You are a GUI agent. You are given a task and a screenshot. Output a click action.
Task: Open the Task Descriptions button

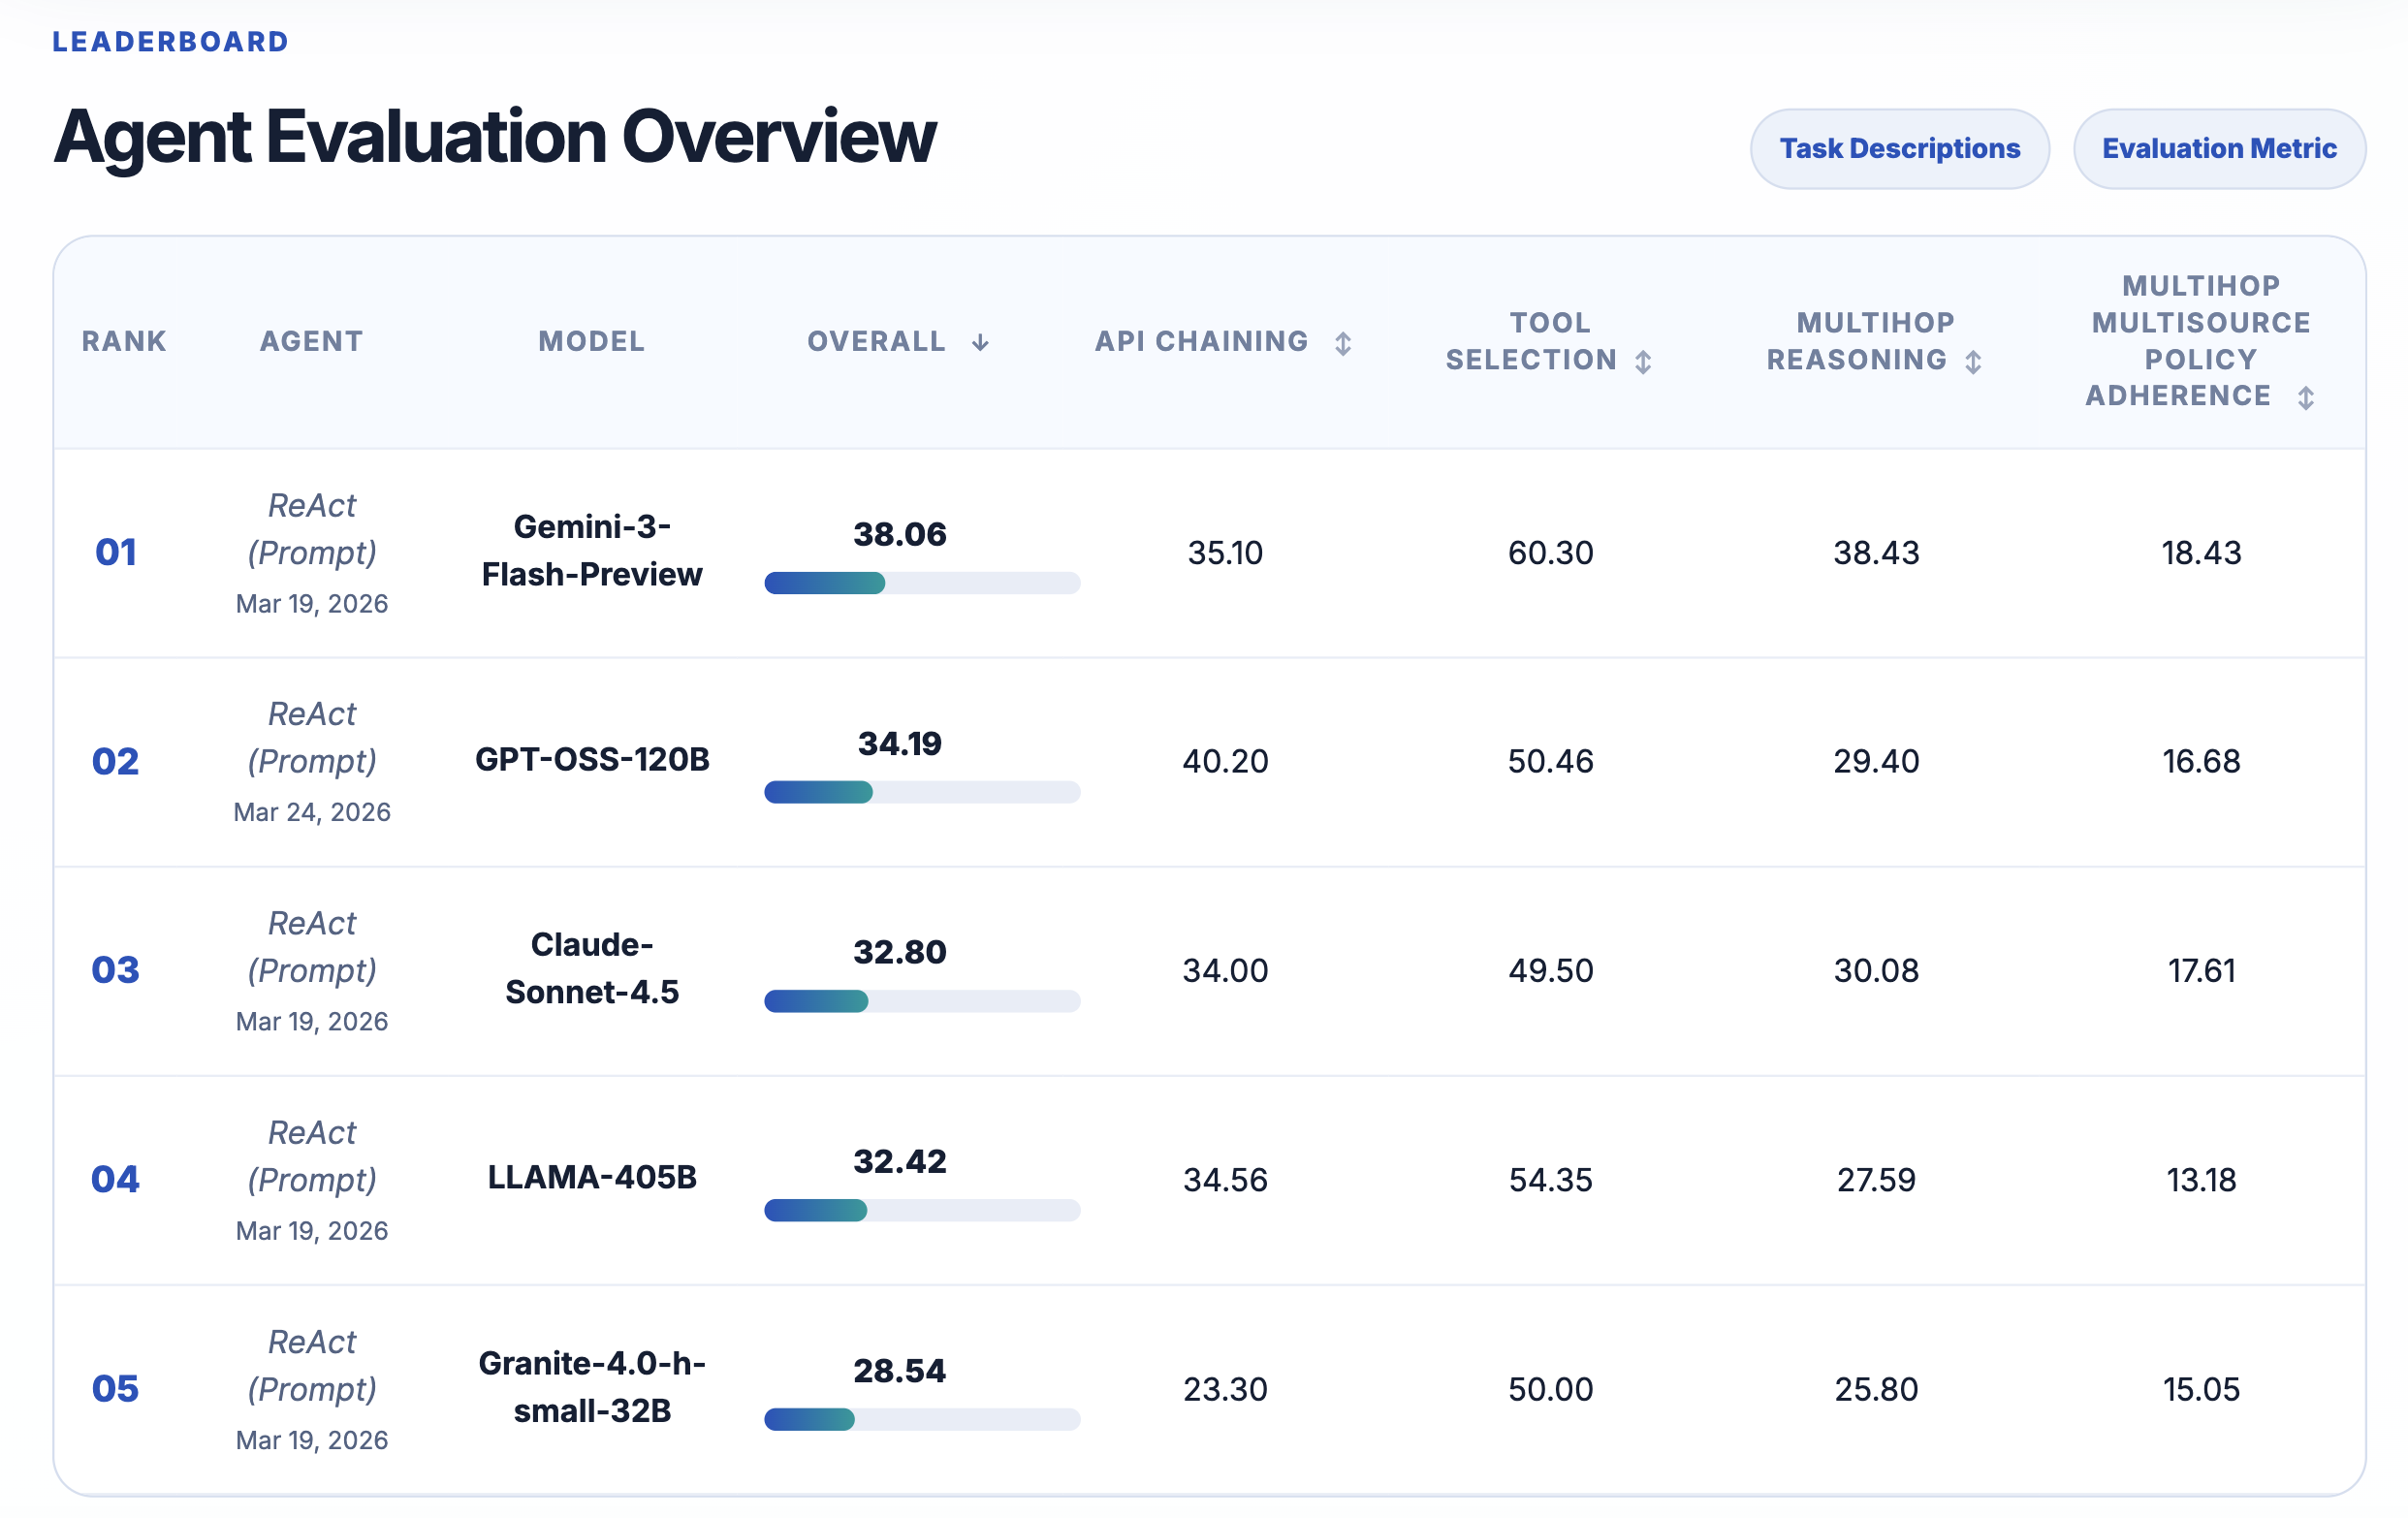tap(1899, 149)
